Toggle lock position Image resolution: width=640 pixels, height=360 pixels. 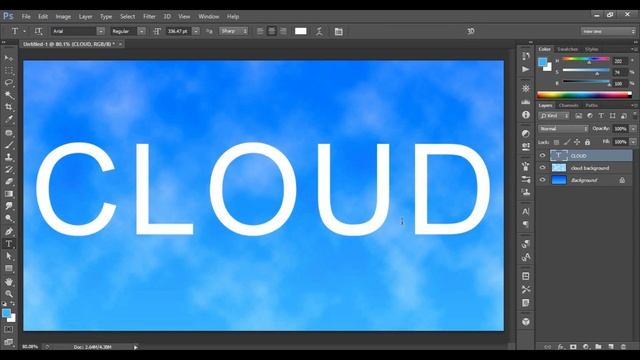(577, 142)
